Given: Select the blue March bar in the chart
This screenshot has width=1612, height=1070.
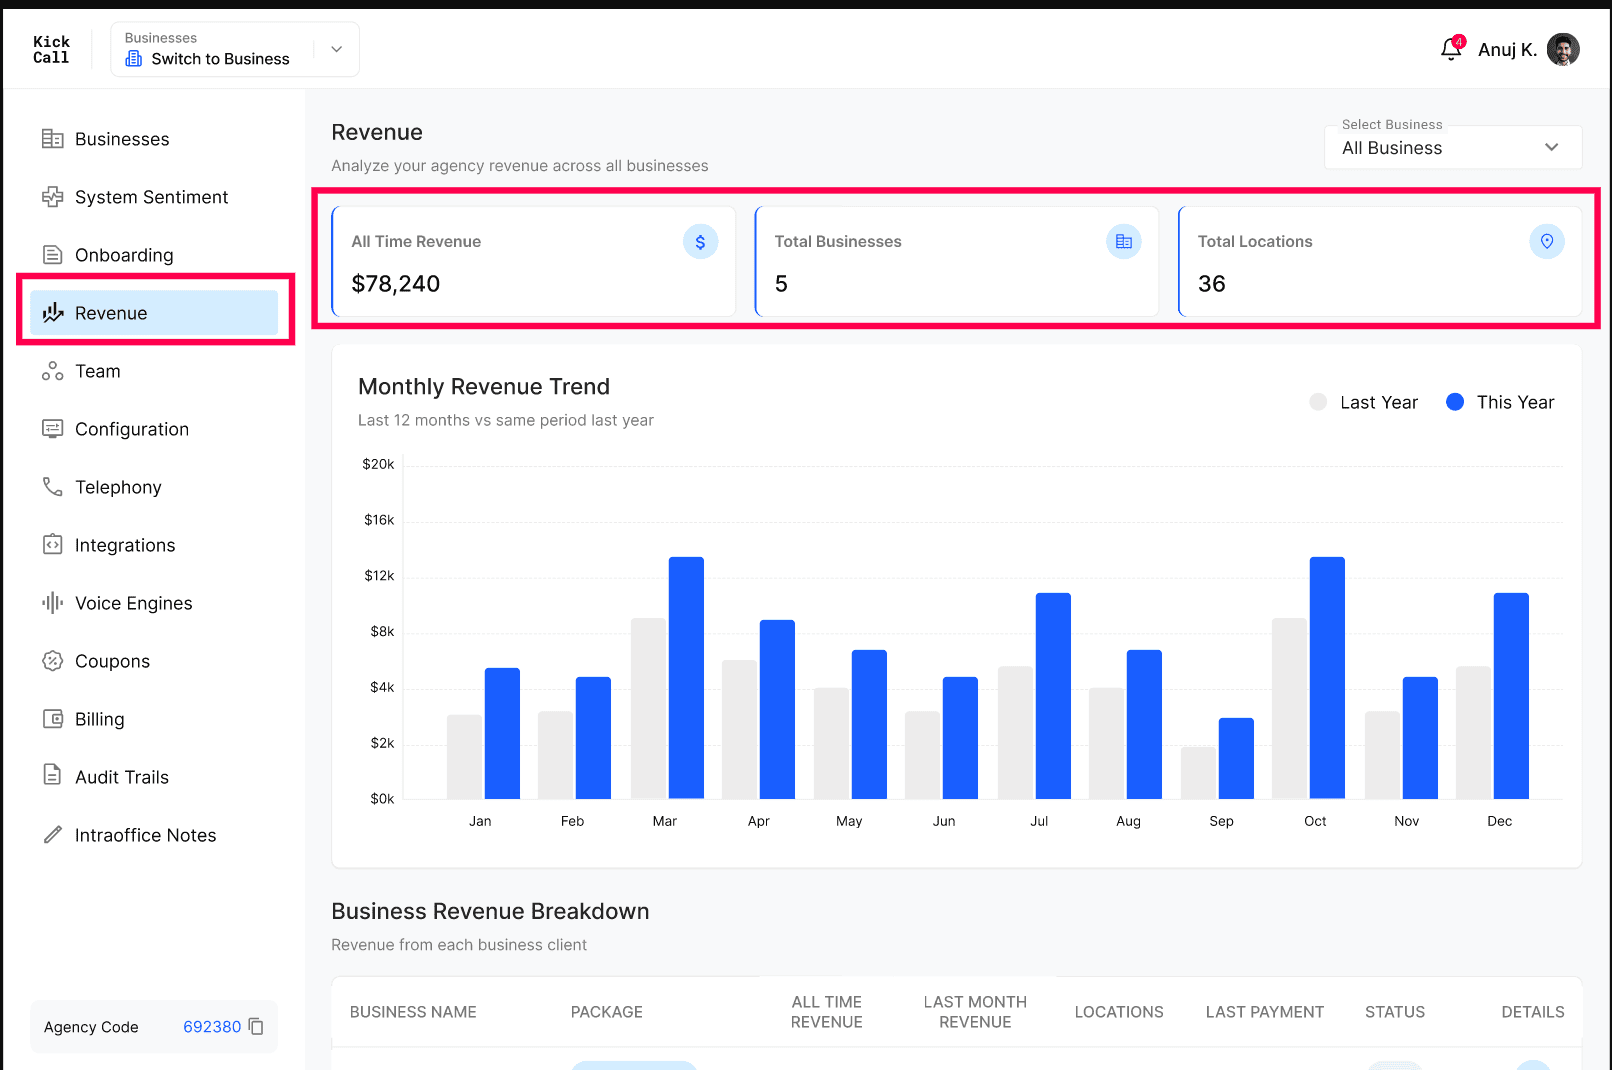Looking at the screenshot, I should click(686, 678).
